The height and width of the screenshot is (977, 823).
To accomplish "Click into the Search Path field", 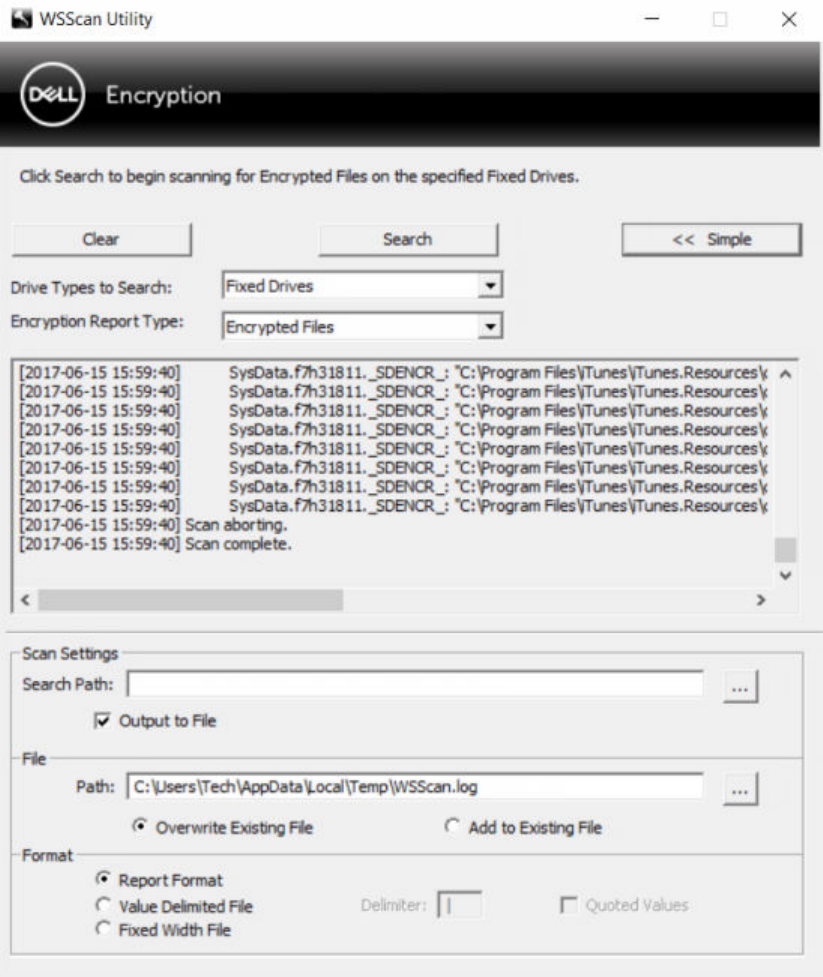I will click(416, 685).
